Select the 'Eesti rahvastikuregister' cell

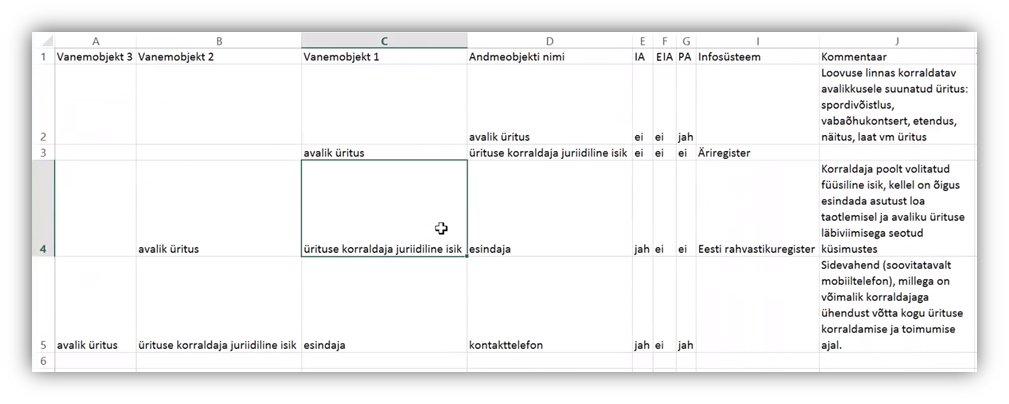point(756,249)
